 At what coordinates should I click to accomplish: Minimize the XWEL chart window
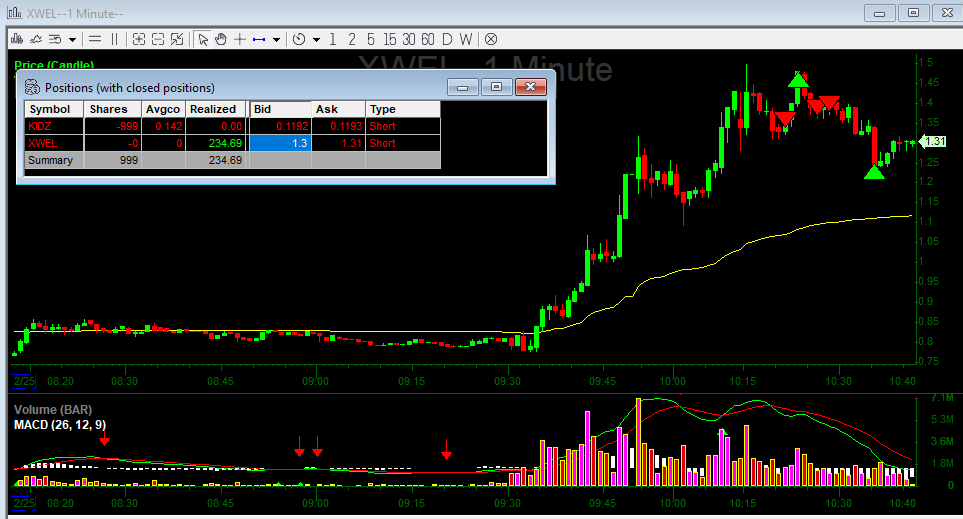pyautogui.click(x=879, y=12)
